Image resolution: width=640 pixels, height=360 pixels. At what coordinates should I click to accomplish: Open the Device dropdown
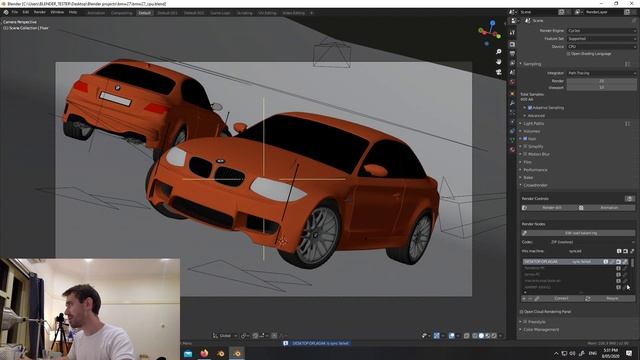601,47
